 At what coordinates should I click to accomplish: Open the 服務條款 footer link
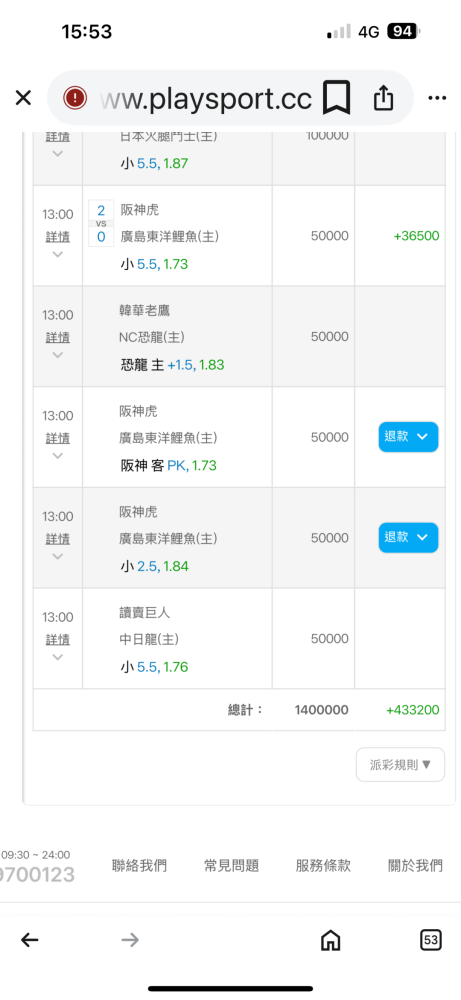[x=323, y=865]
